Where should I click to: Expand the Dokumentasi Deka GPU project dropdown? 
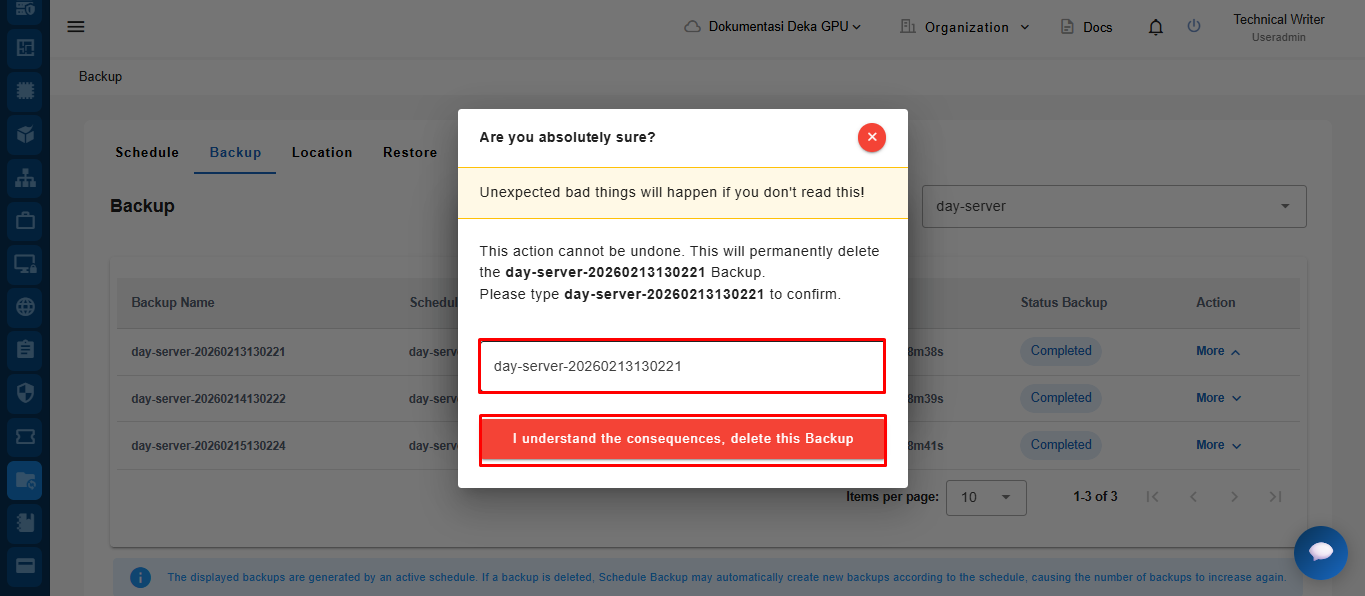773,27
